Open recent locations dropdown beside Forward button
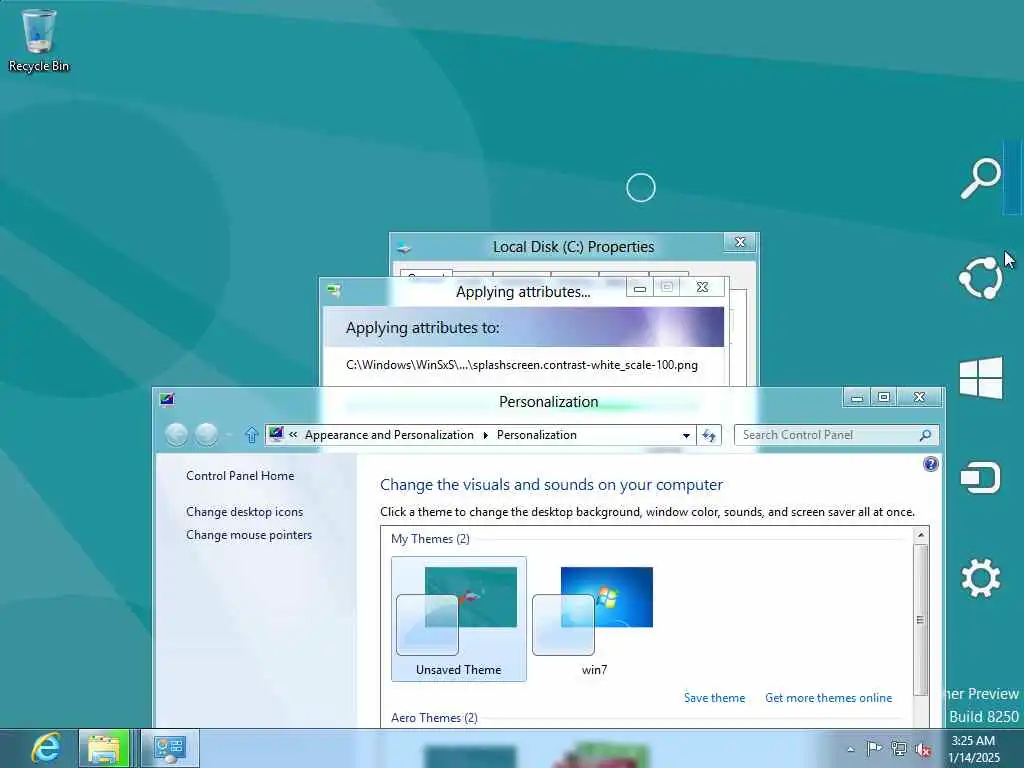This screenshot has height=768, width=1024. click(x=229, y=435)
